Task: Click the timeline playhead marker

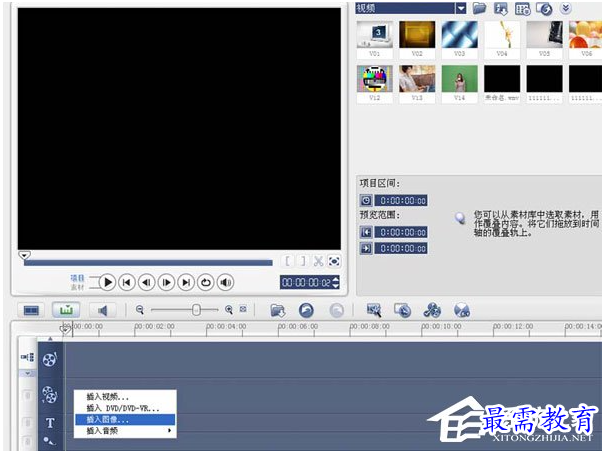Action: (65, 330)
